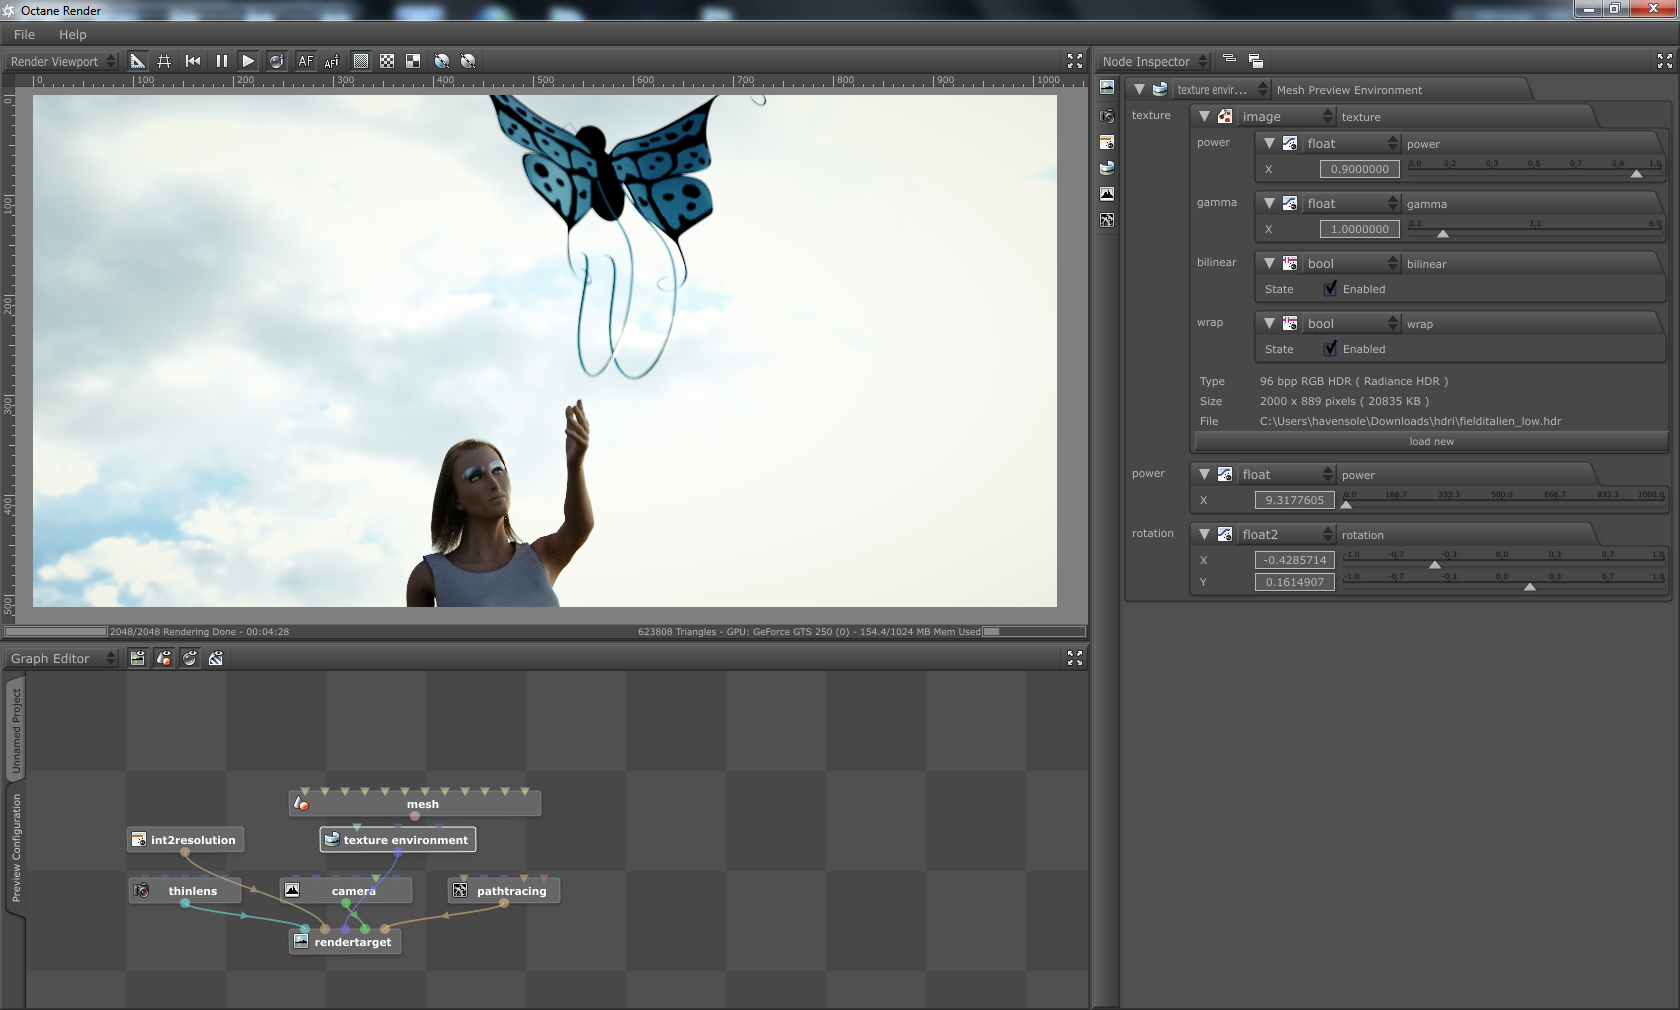Show the resolution node via sidebar icon
The image size is (1680, 1010).
click(x=1107, y=142)
